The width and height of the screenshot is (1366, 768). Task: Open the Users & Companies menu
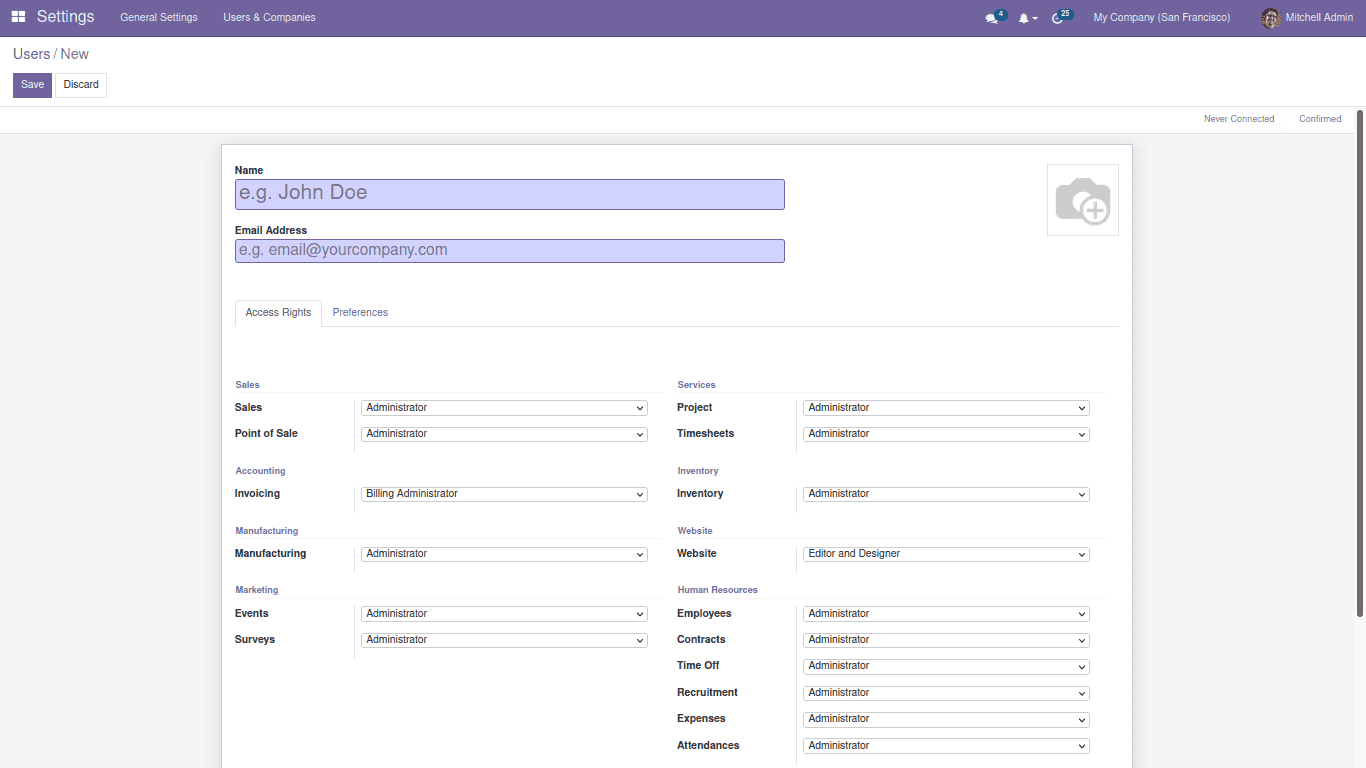tap(269, 17)
